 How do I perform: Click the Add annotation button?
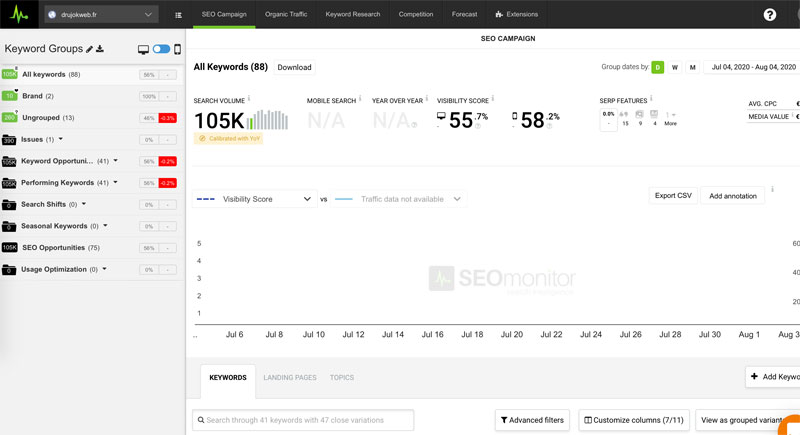[733, 196]
